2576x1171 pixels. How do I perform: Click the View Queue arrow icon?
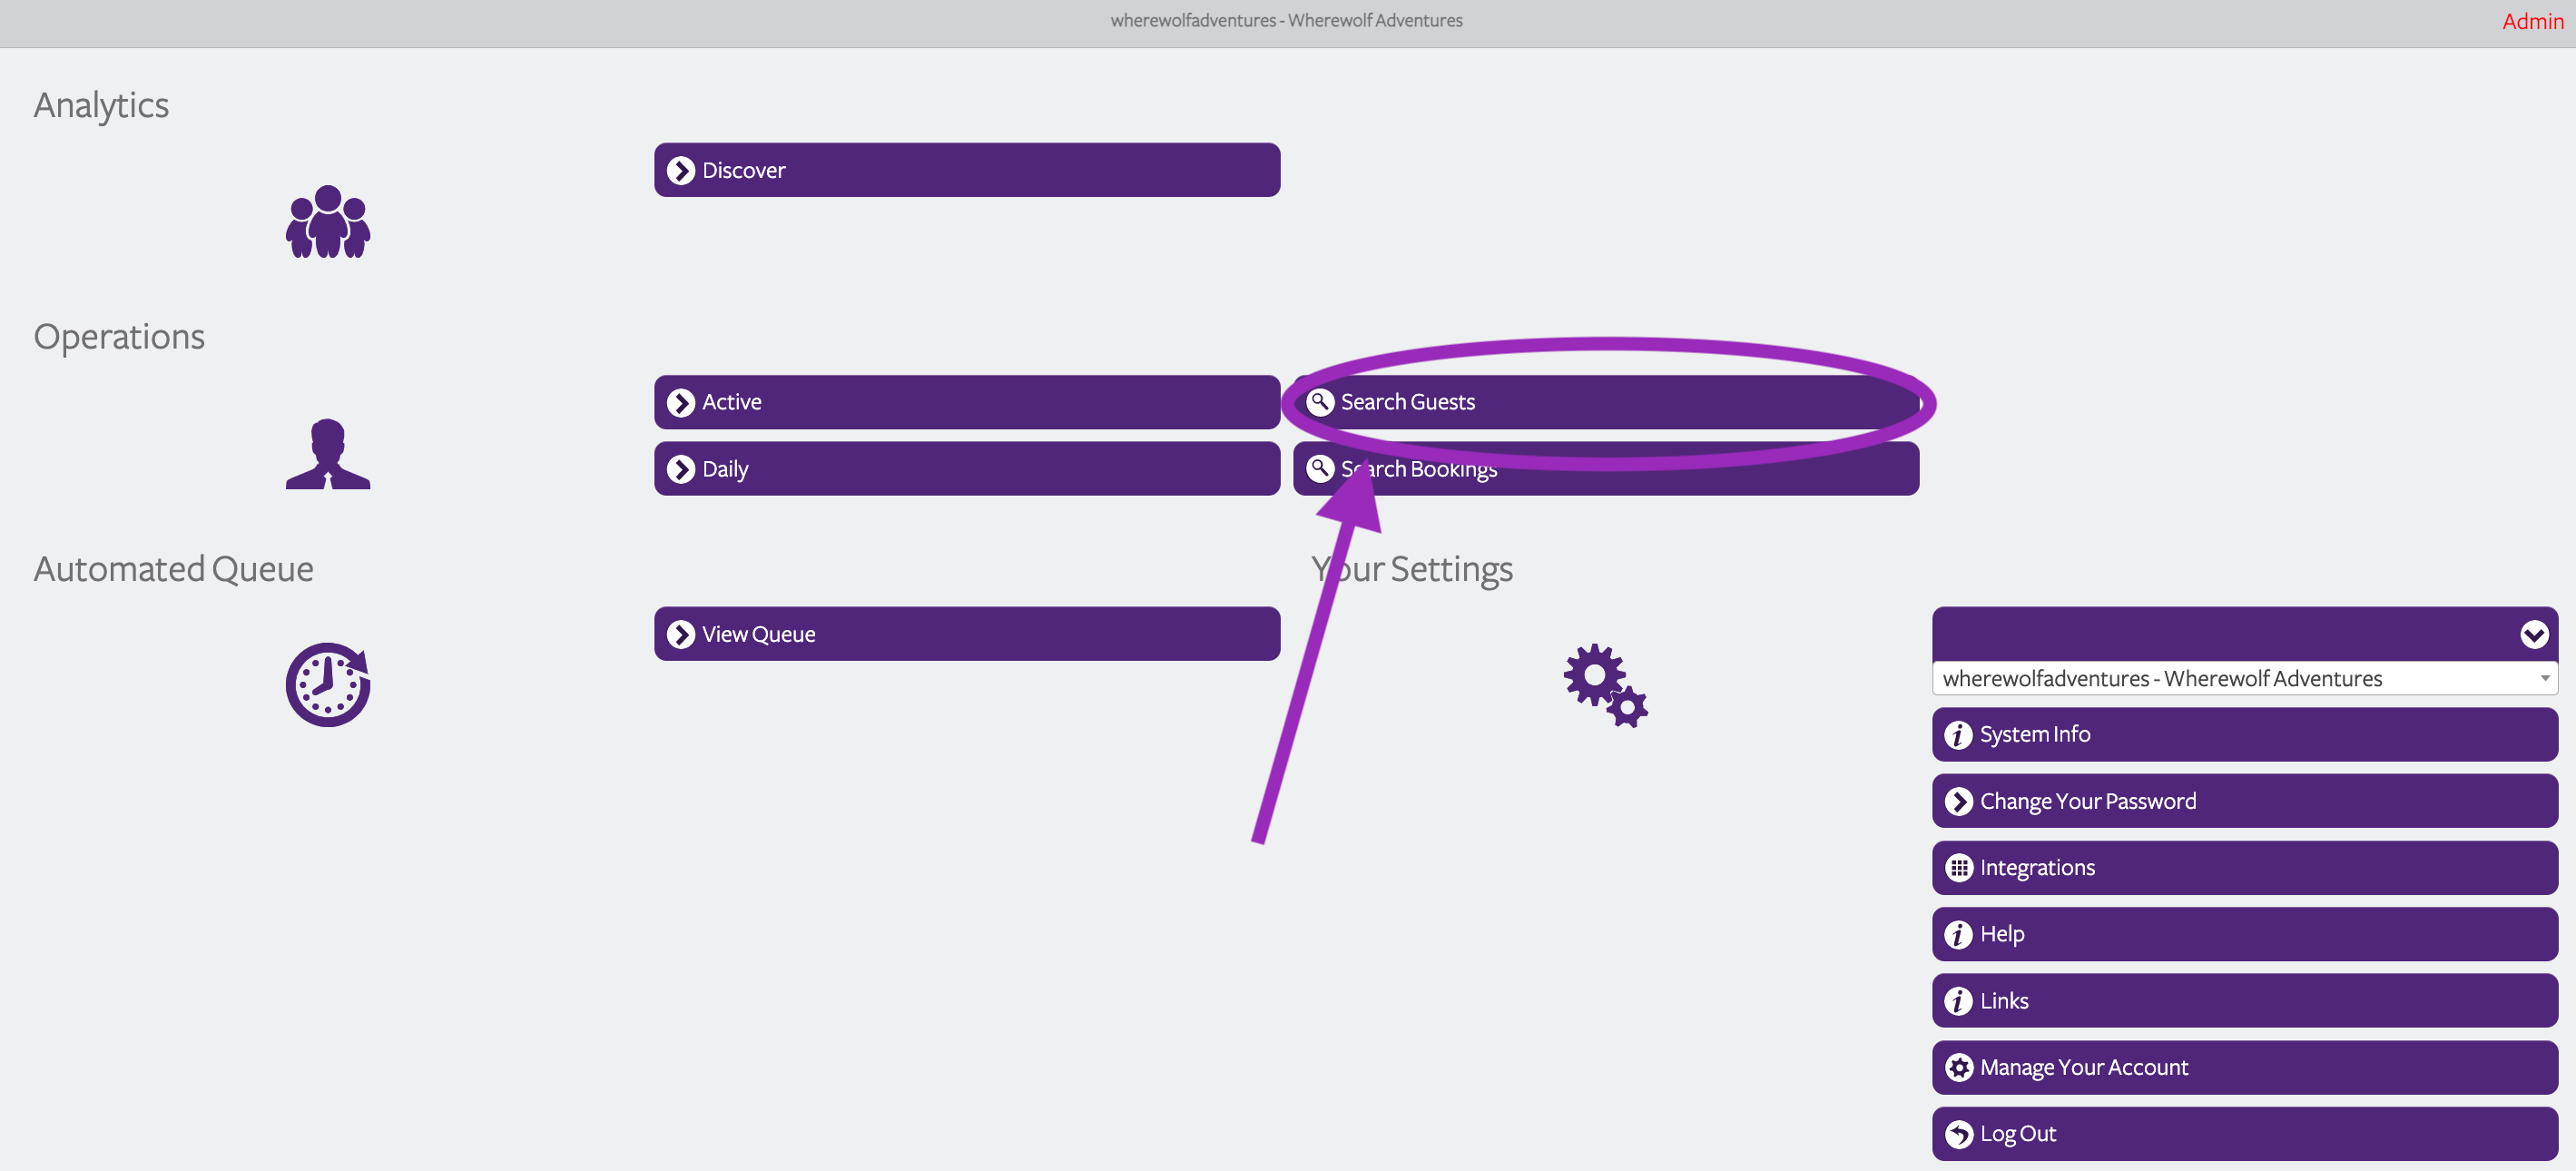pos(681,635)
